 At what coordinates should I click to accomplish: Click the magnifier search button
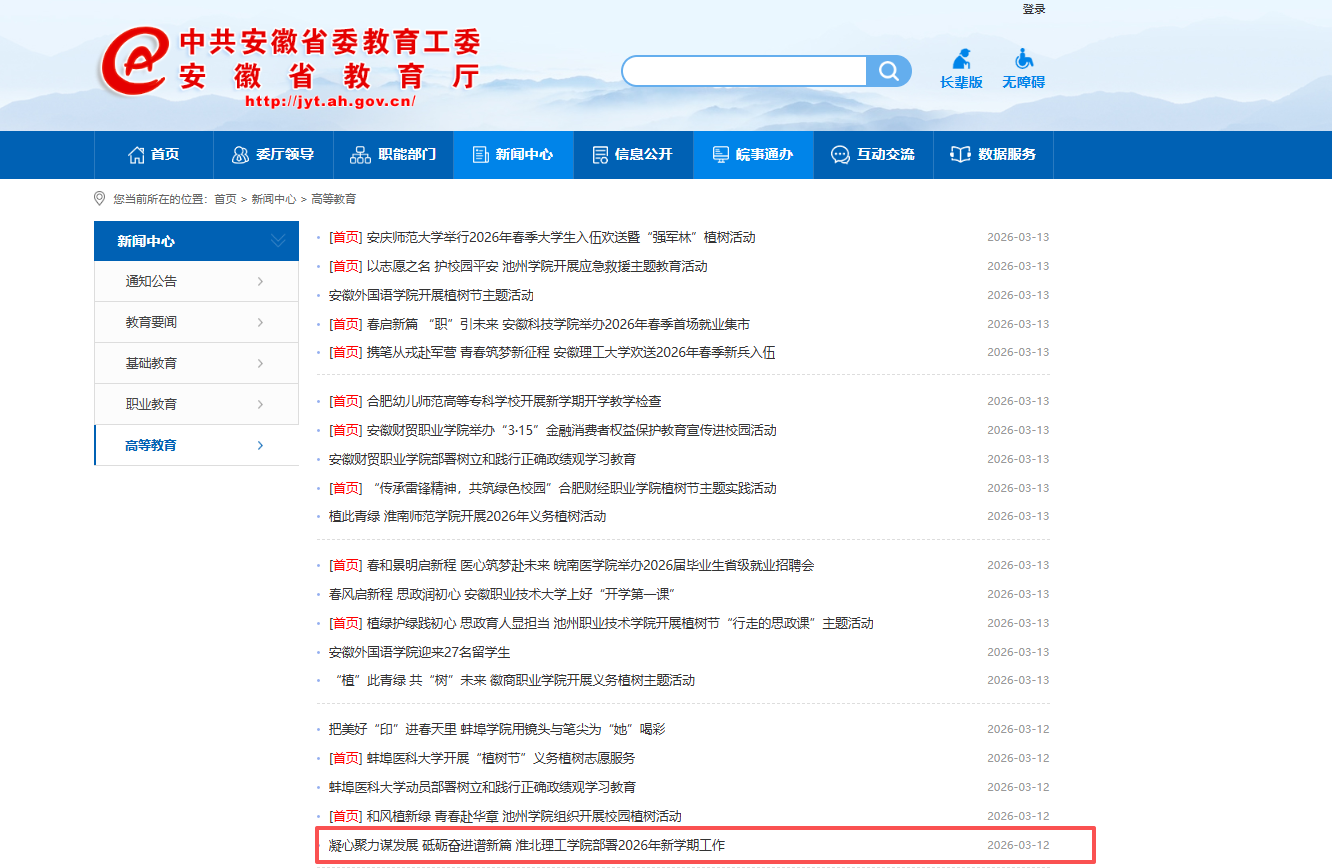pyautogui.click(x=888, y=71)
